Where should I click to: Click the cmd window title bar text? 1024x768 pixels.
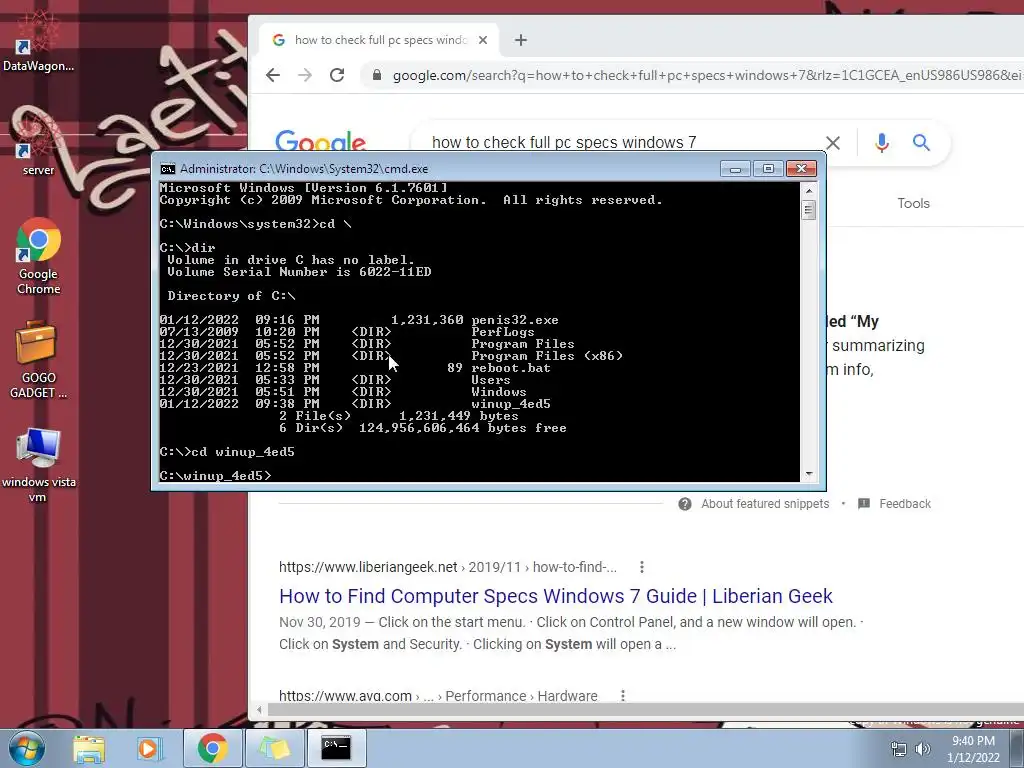[304, 169]
